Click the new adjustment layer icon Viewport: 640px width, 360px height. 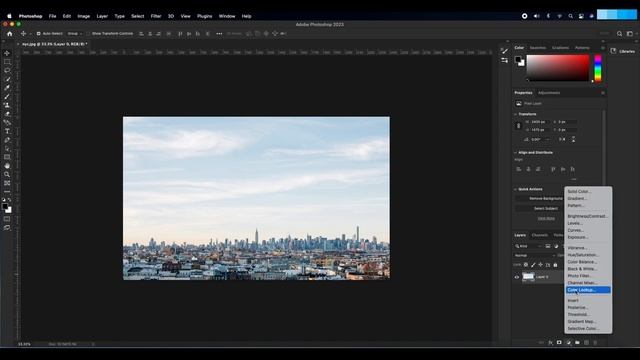(x=568, y=343)
